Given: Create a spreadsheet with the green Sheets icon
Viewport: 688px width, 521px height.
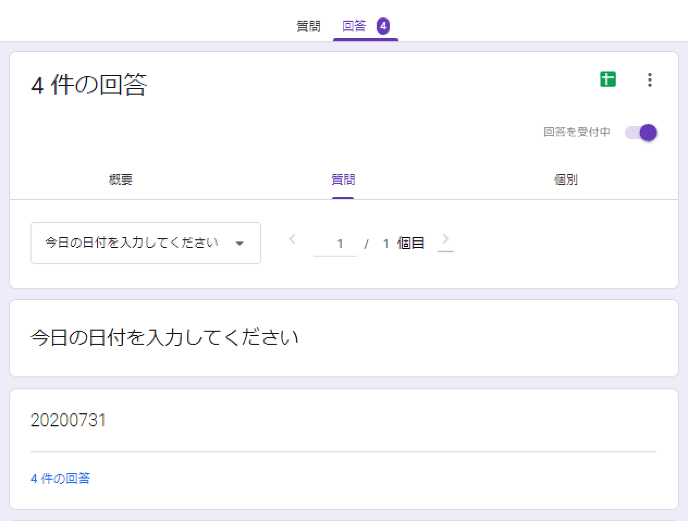Looking at the screenshot, I should pos(608,80).
